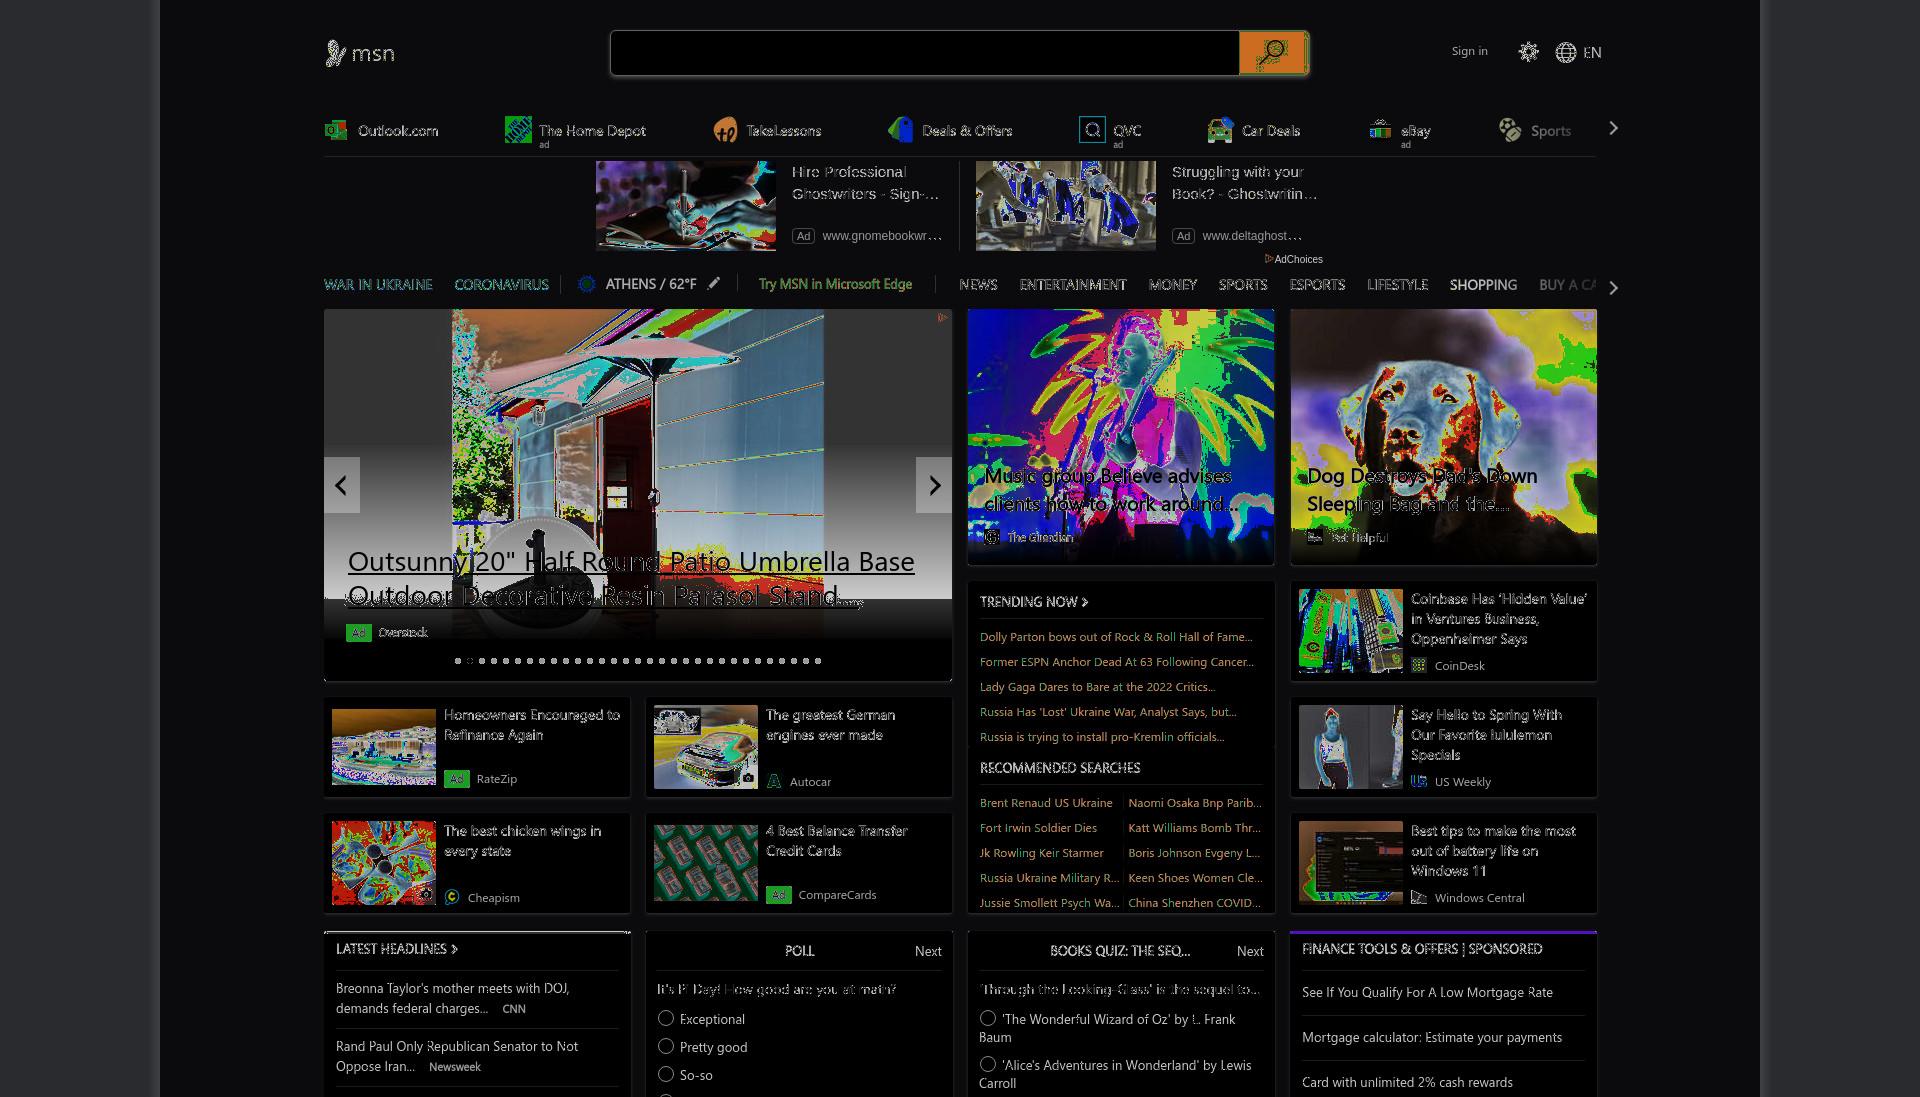Click the gallery camera icon on German engines thumbnail
The height and width of the screenshot is (1097, 1920).
tap(748, 778)
